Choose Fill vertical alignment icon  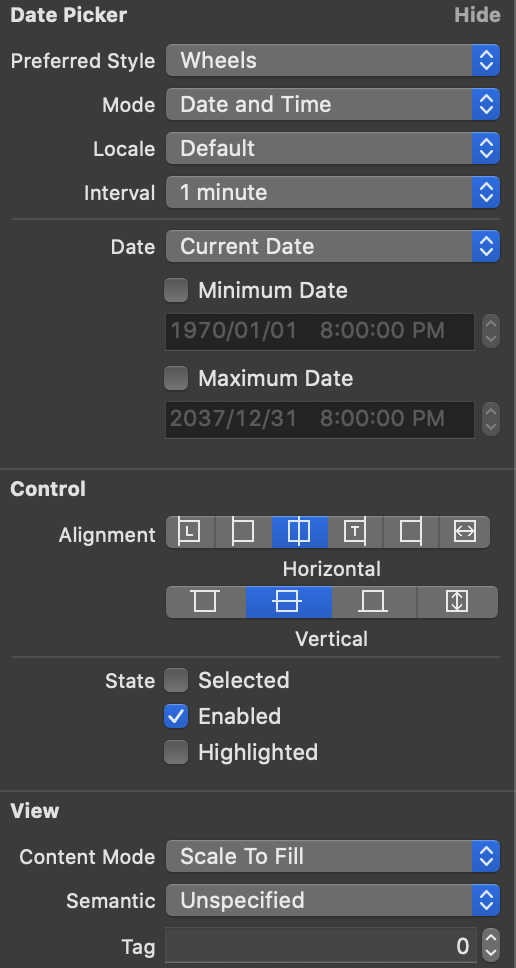457,602
